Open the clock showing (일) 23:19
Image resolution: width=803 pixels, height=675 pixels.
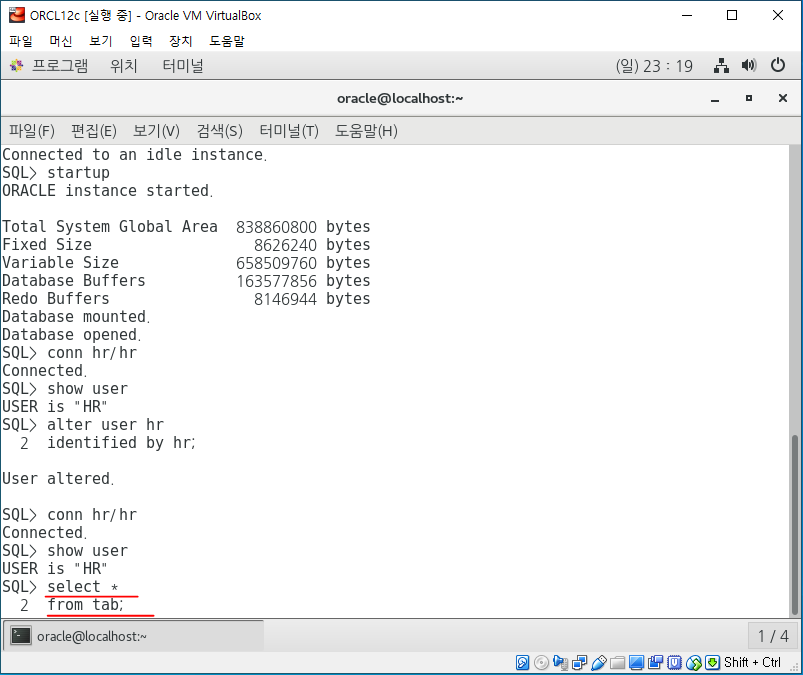click(x=654, y=66)
